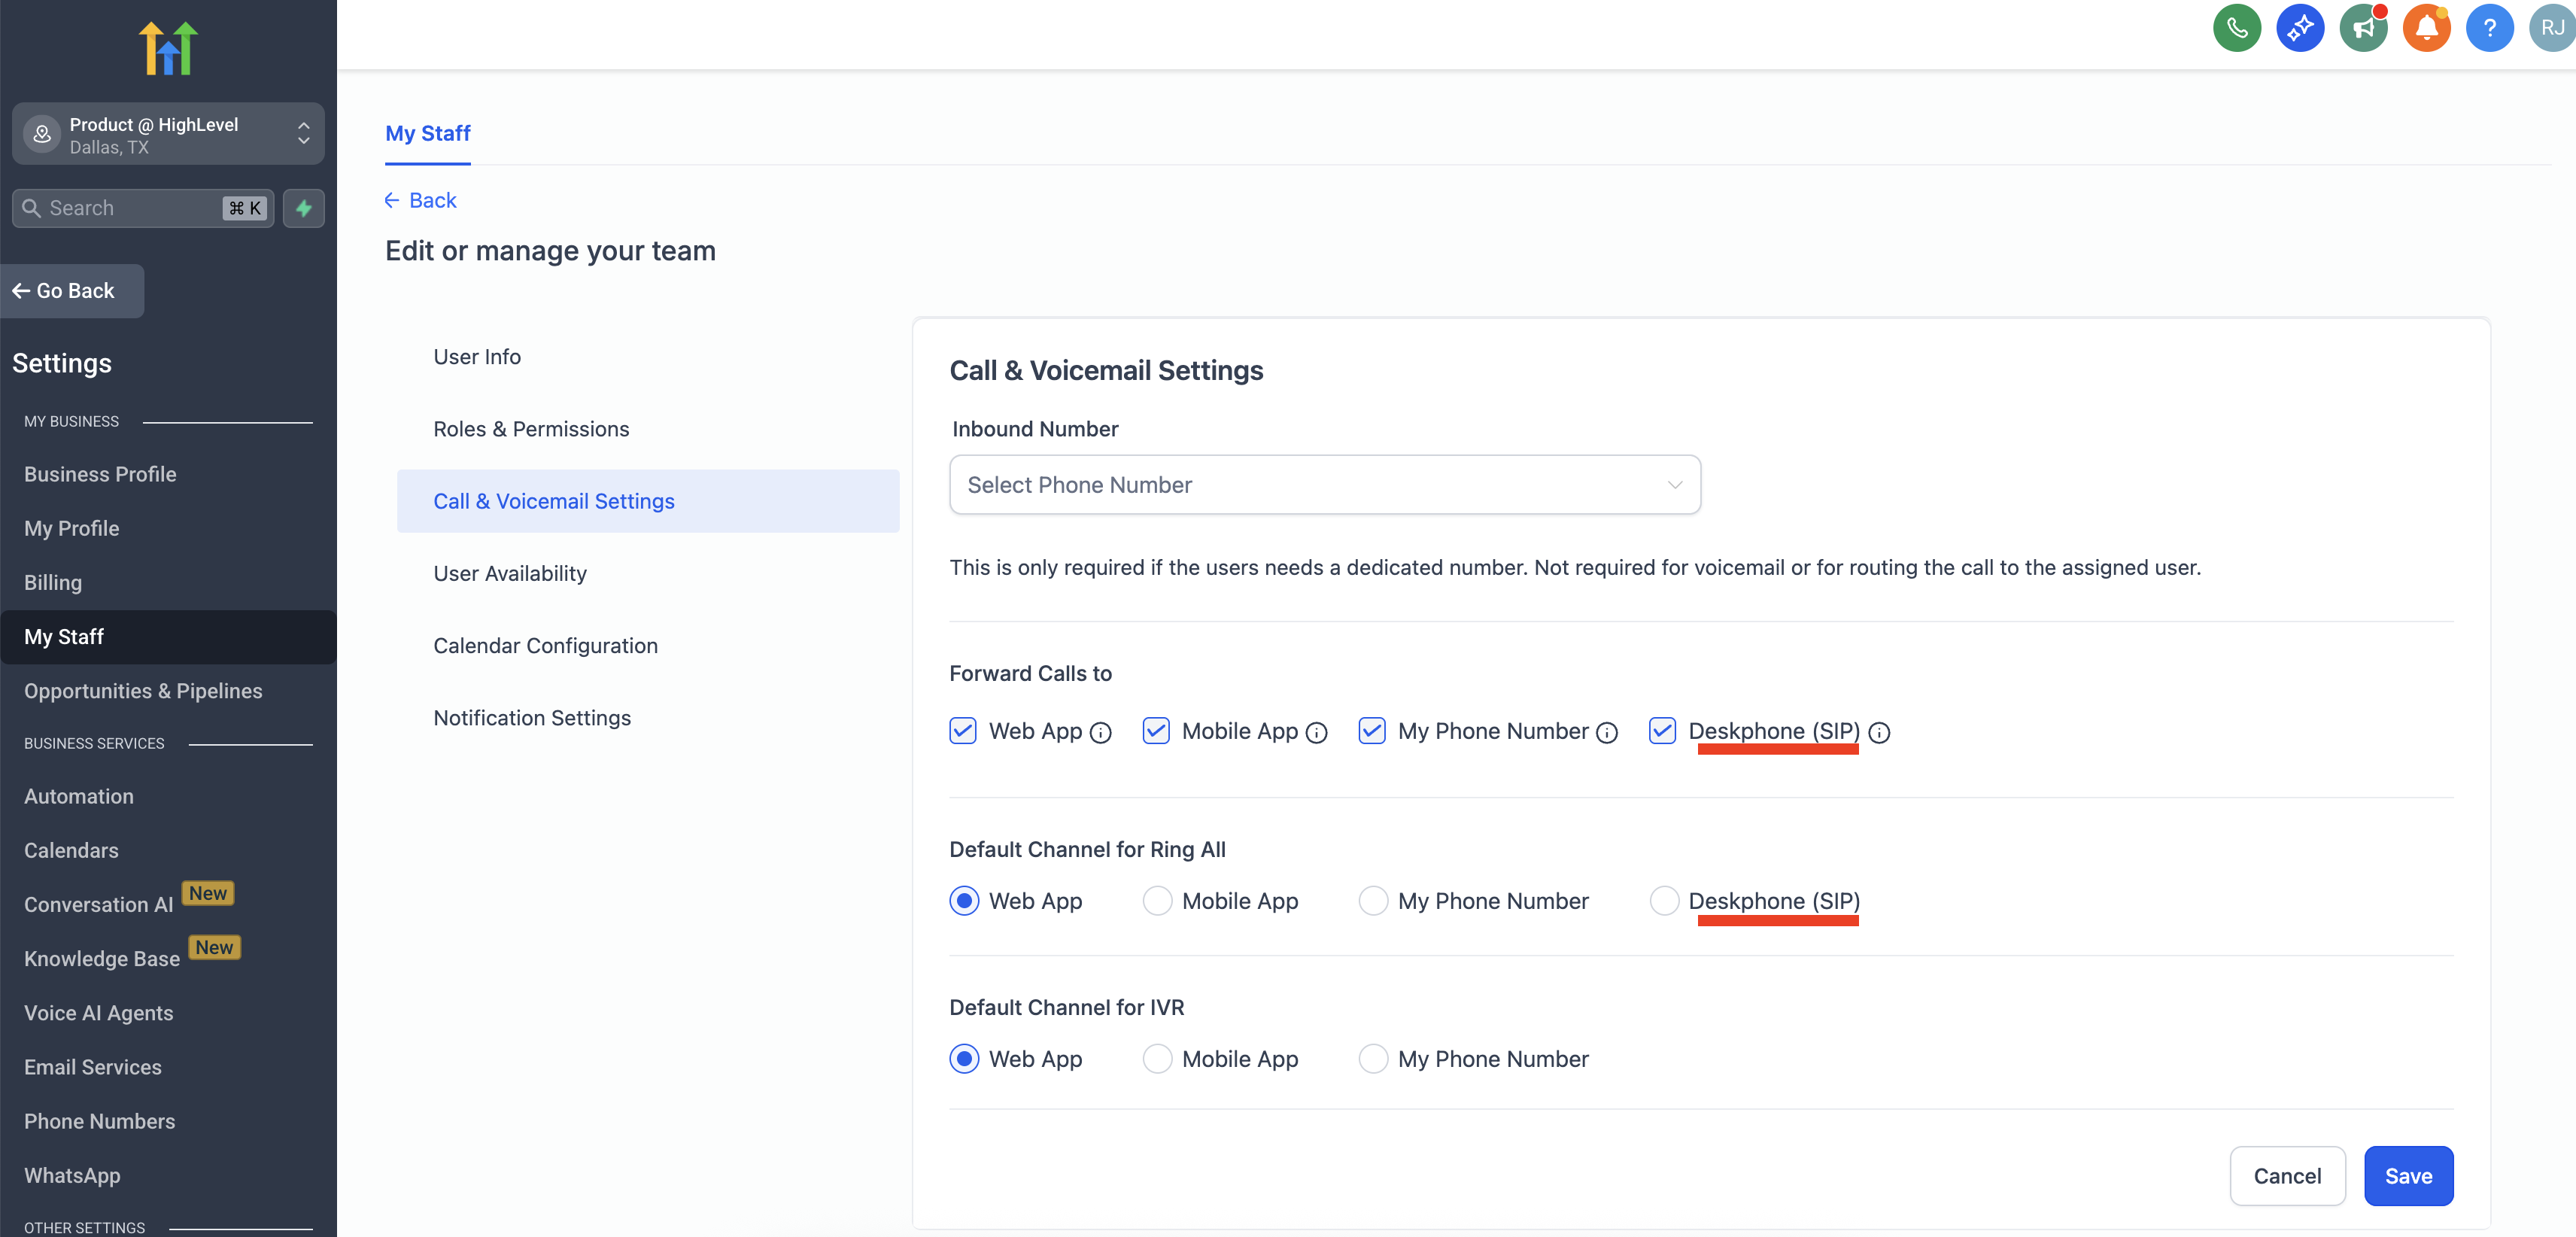Open the Select Phone Number dropdown
The image size is (2576, 1237).
coord(1324,485)
